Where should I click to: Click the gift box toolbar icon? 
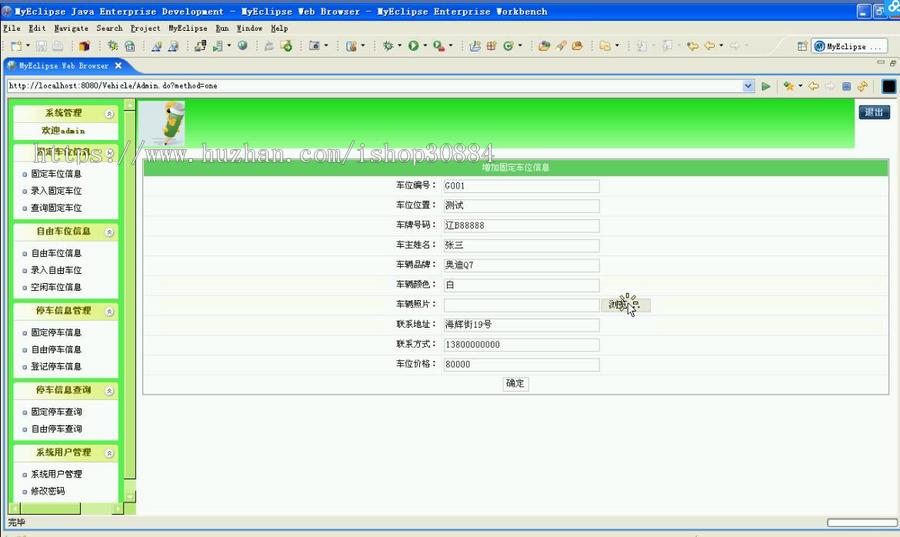click(491, 46)
